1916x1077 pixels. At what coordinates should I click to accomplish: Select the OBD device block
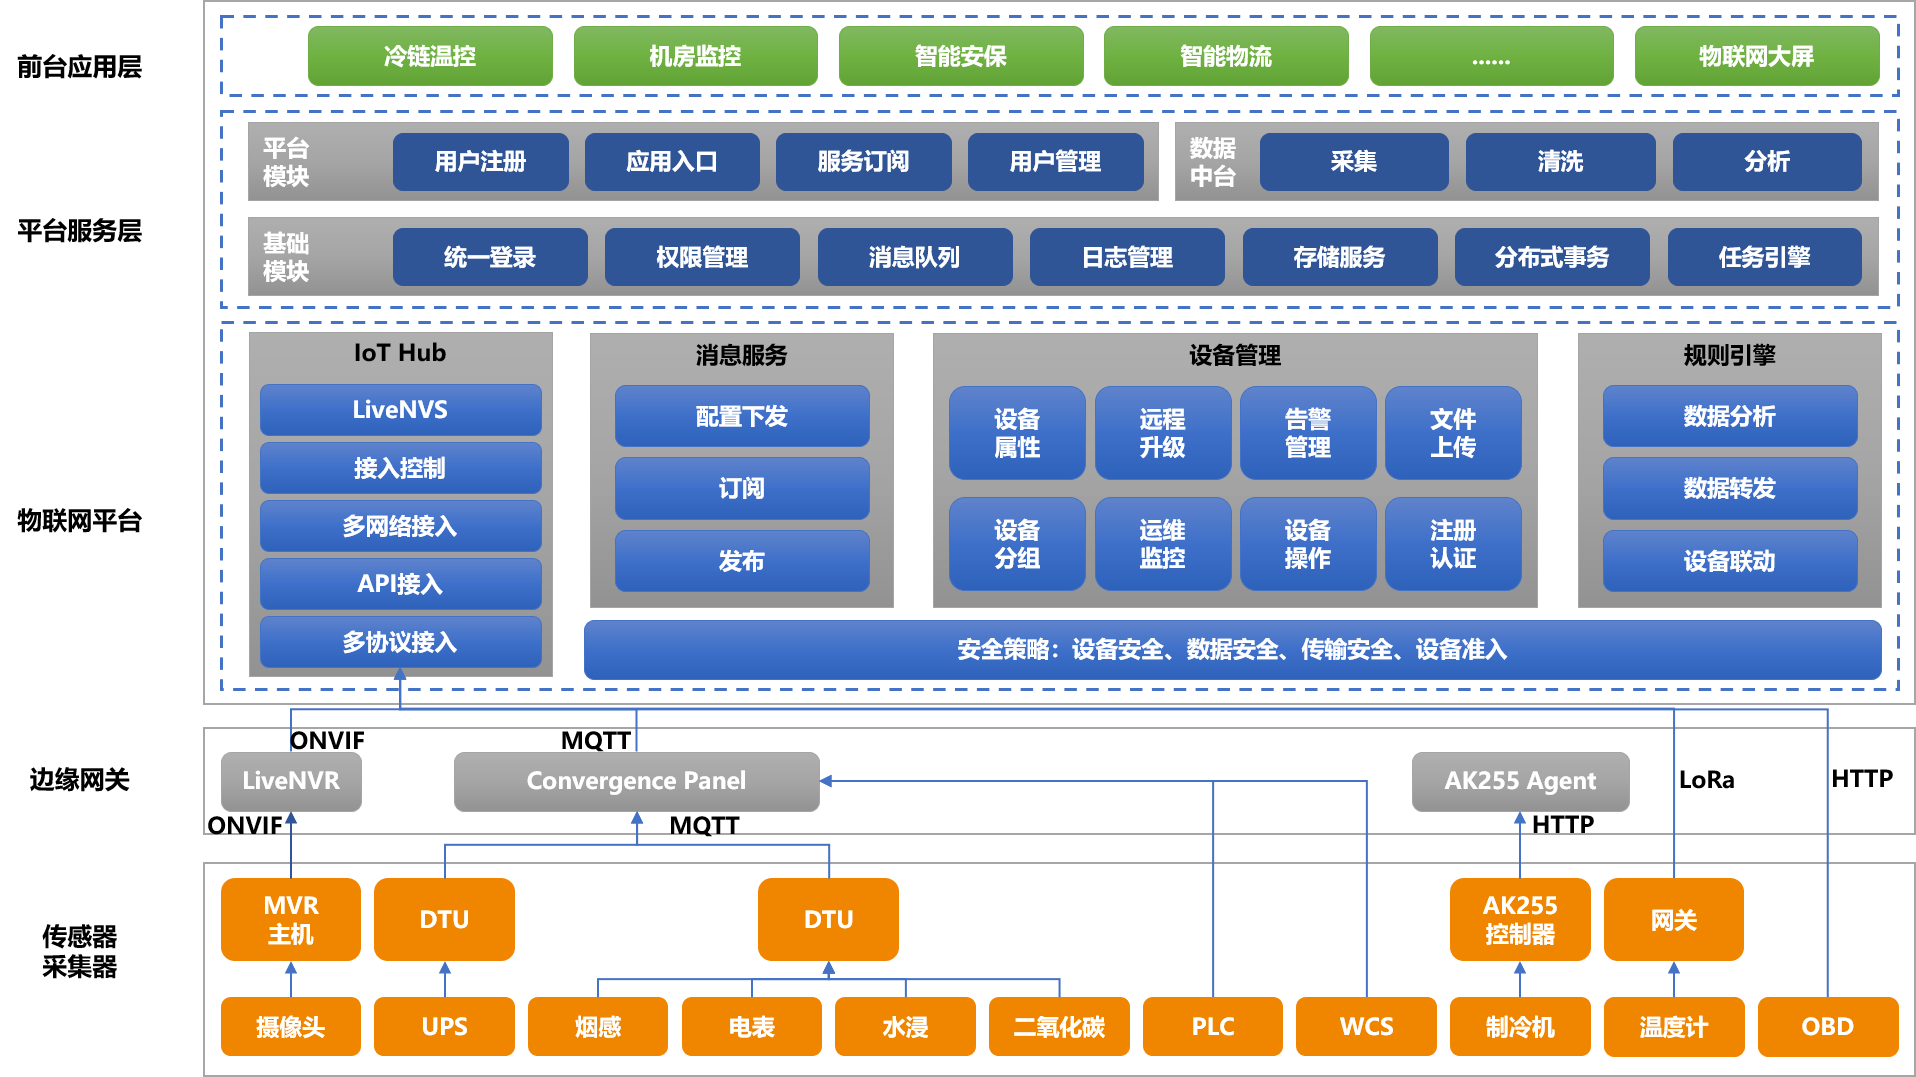[1827, 1027]
